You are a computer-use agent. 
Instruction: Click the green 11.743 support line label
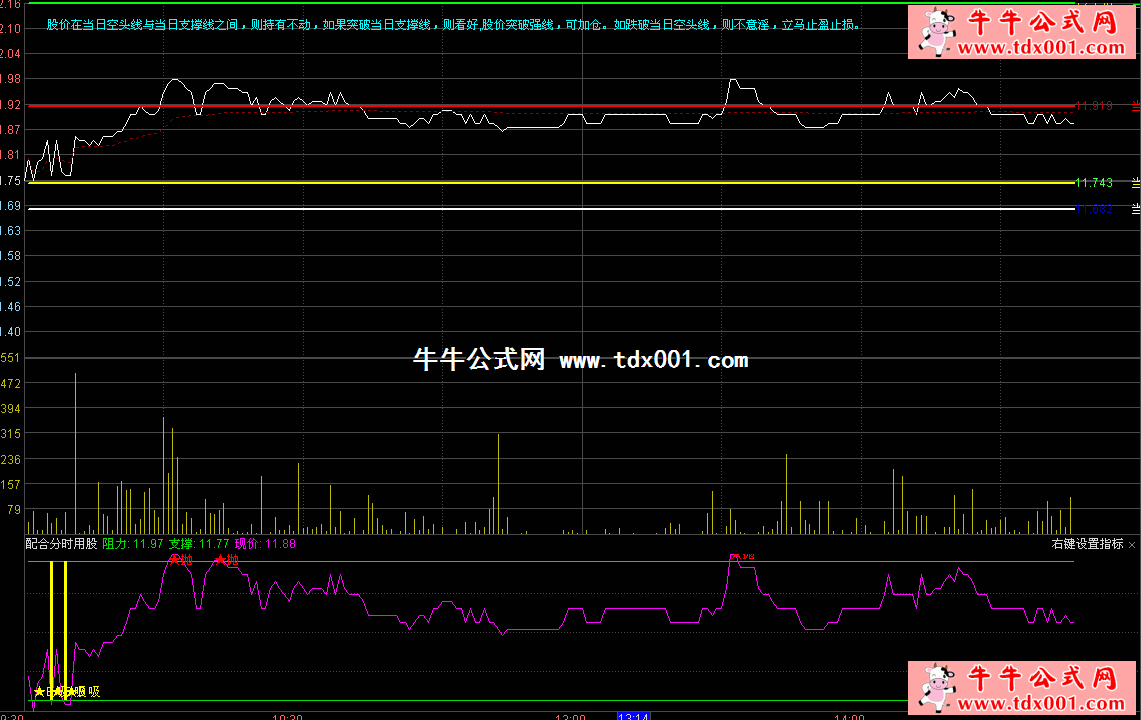coord(1094,183)
